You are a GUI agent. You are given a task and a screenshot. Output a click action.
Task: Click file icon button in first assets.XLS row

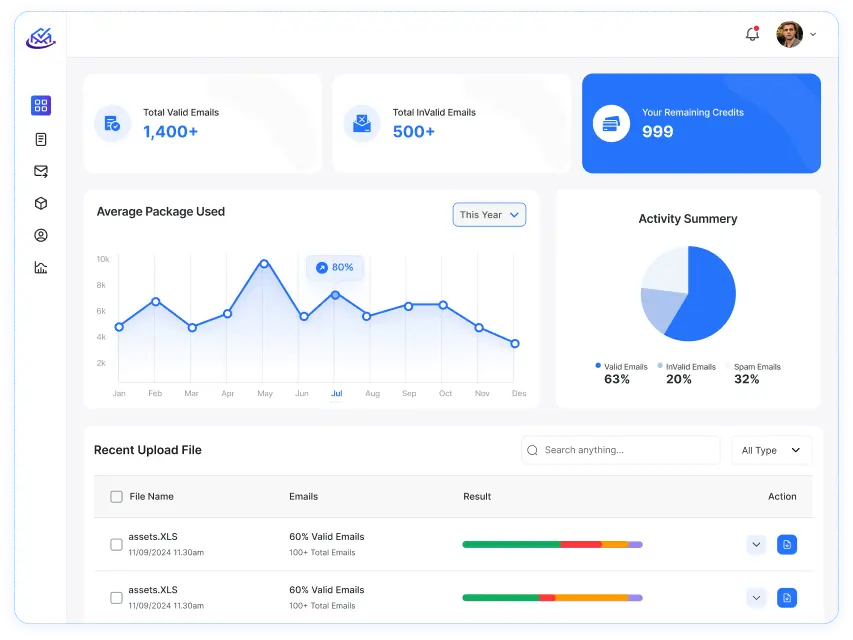[x=787, y=545]
